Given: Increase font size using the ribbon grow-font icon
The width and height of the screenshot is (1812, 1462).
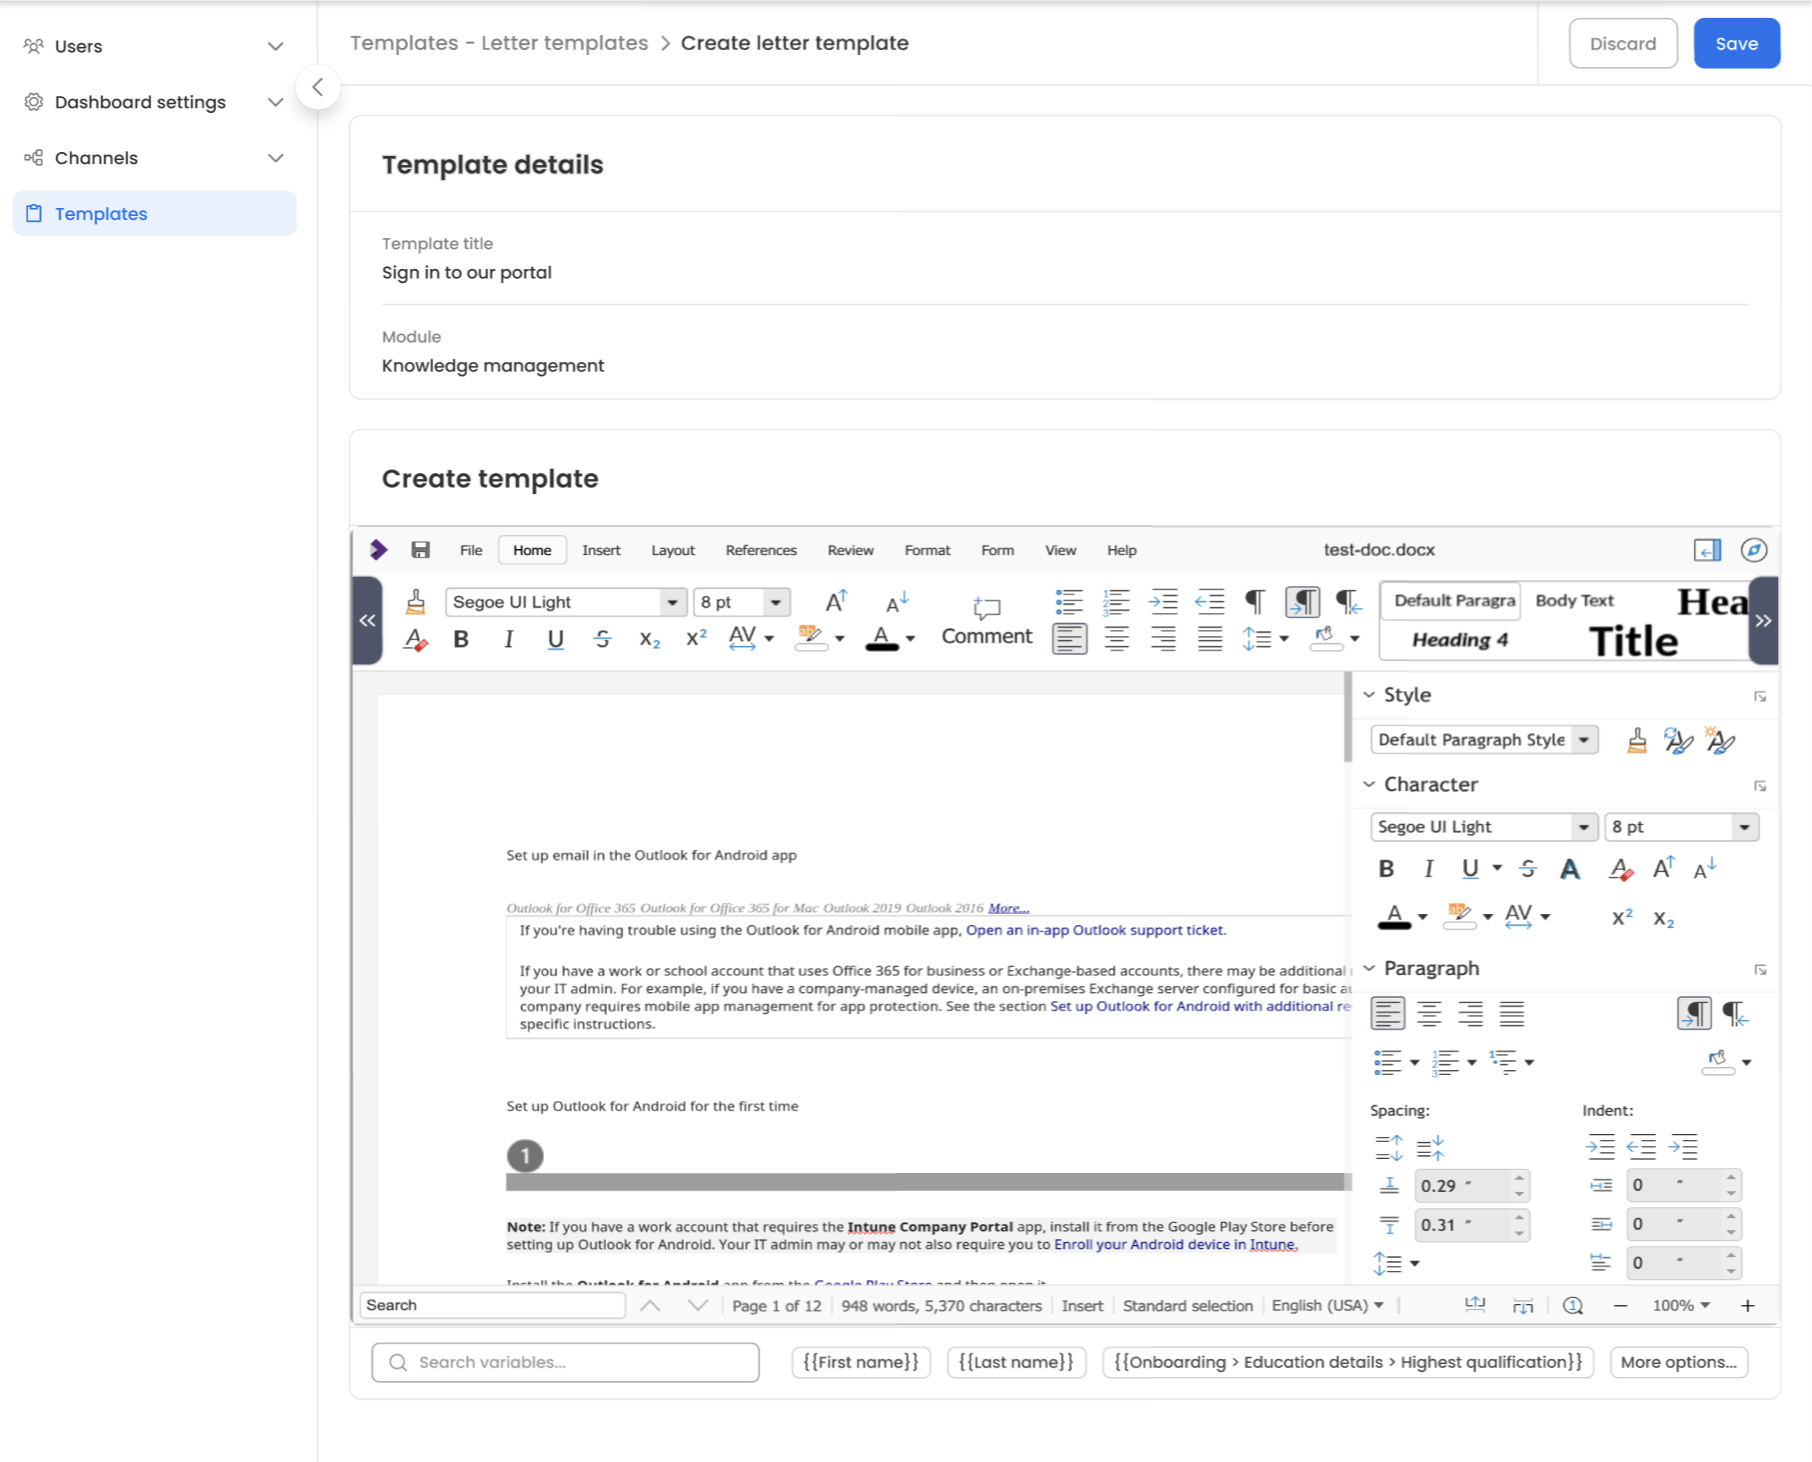Looking at the screenshot, I should click(836, 601).
